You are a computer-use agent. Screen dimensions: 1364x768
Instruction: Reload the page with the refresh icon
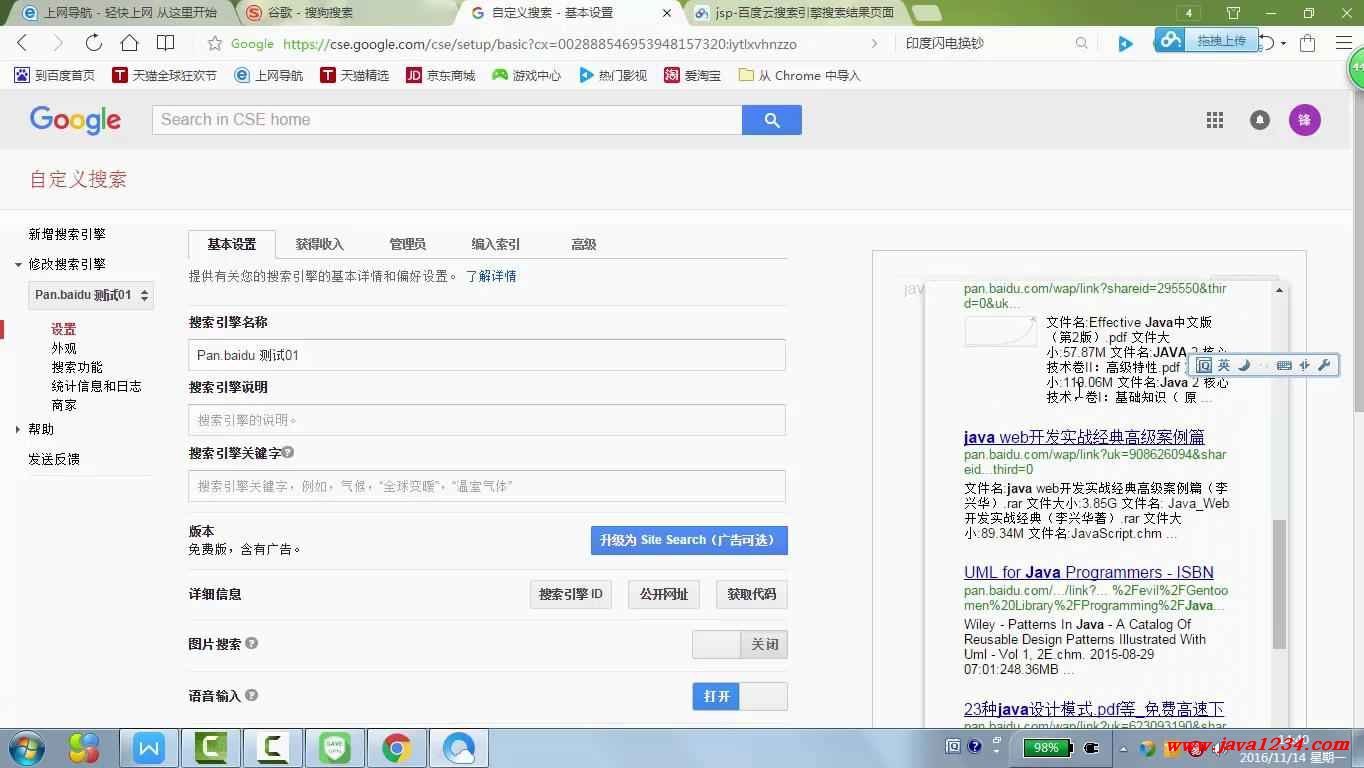[x=93, y=43]
